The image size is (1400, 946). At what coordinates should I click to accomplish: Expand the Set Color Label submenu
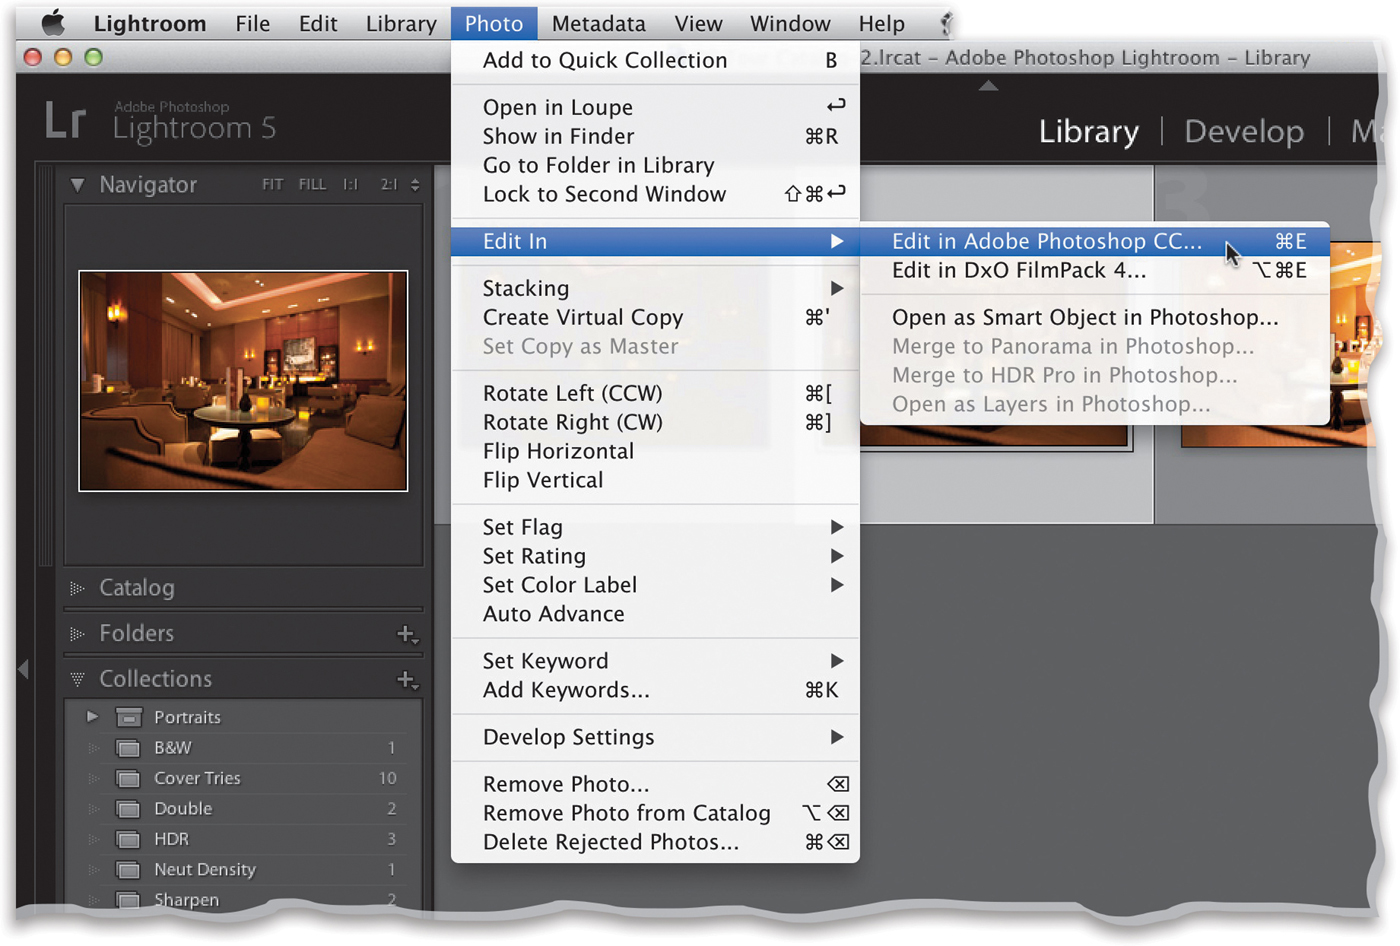click(x=655, y=585)
